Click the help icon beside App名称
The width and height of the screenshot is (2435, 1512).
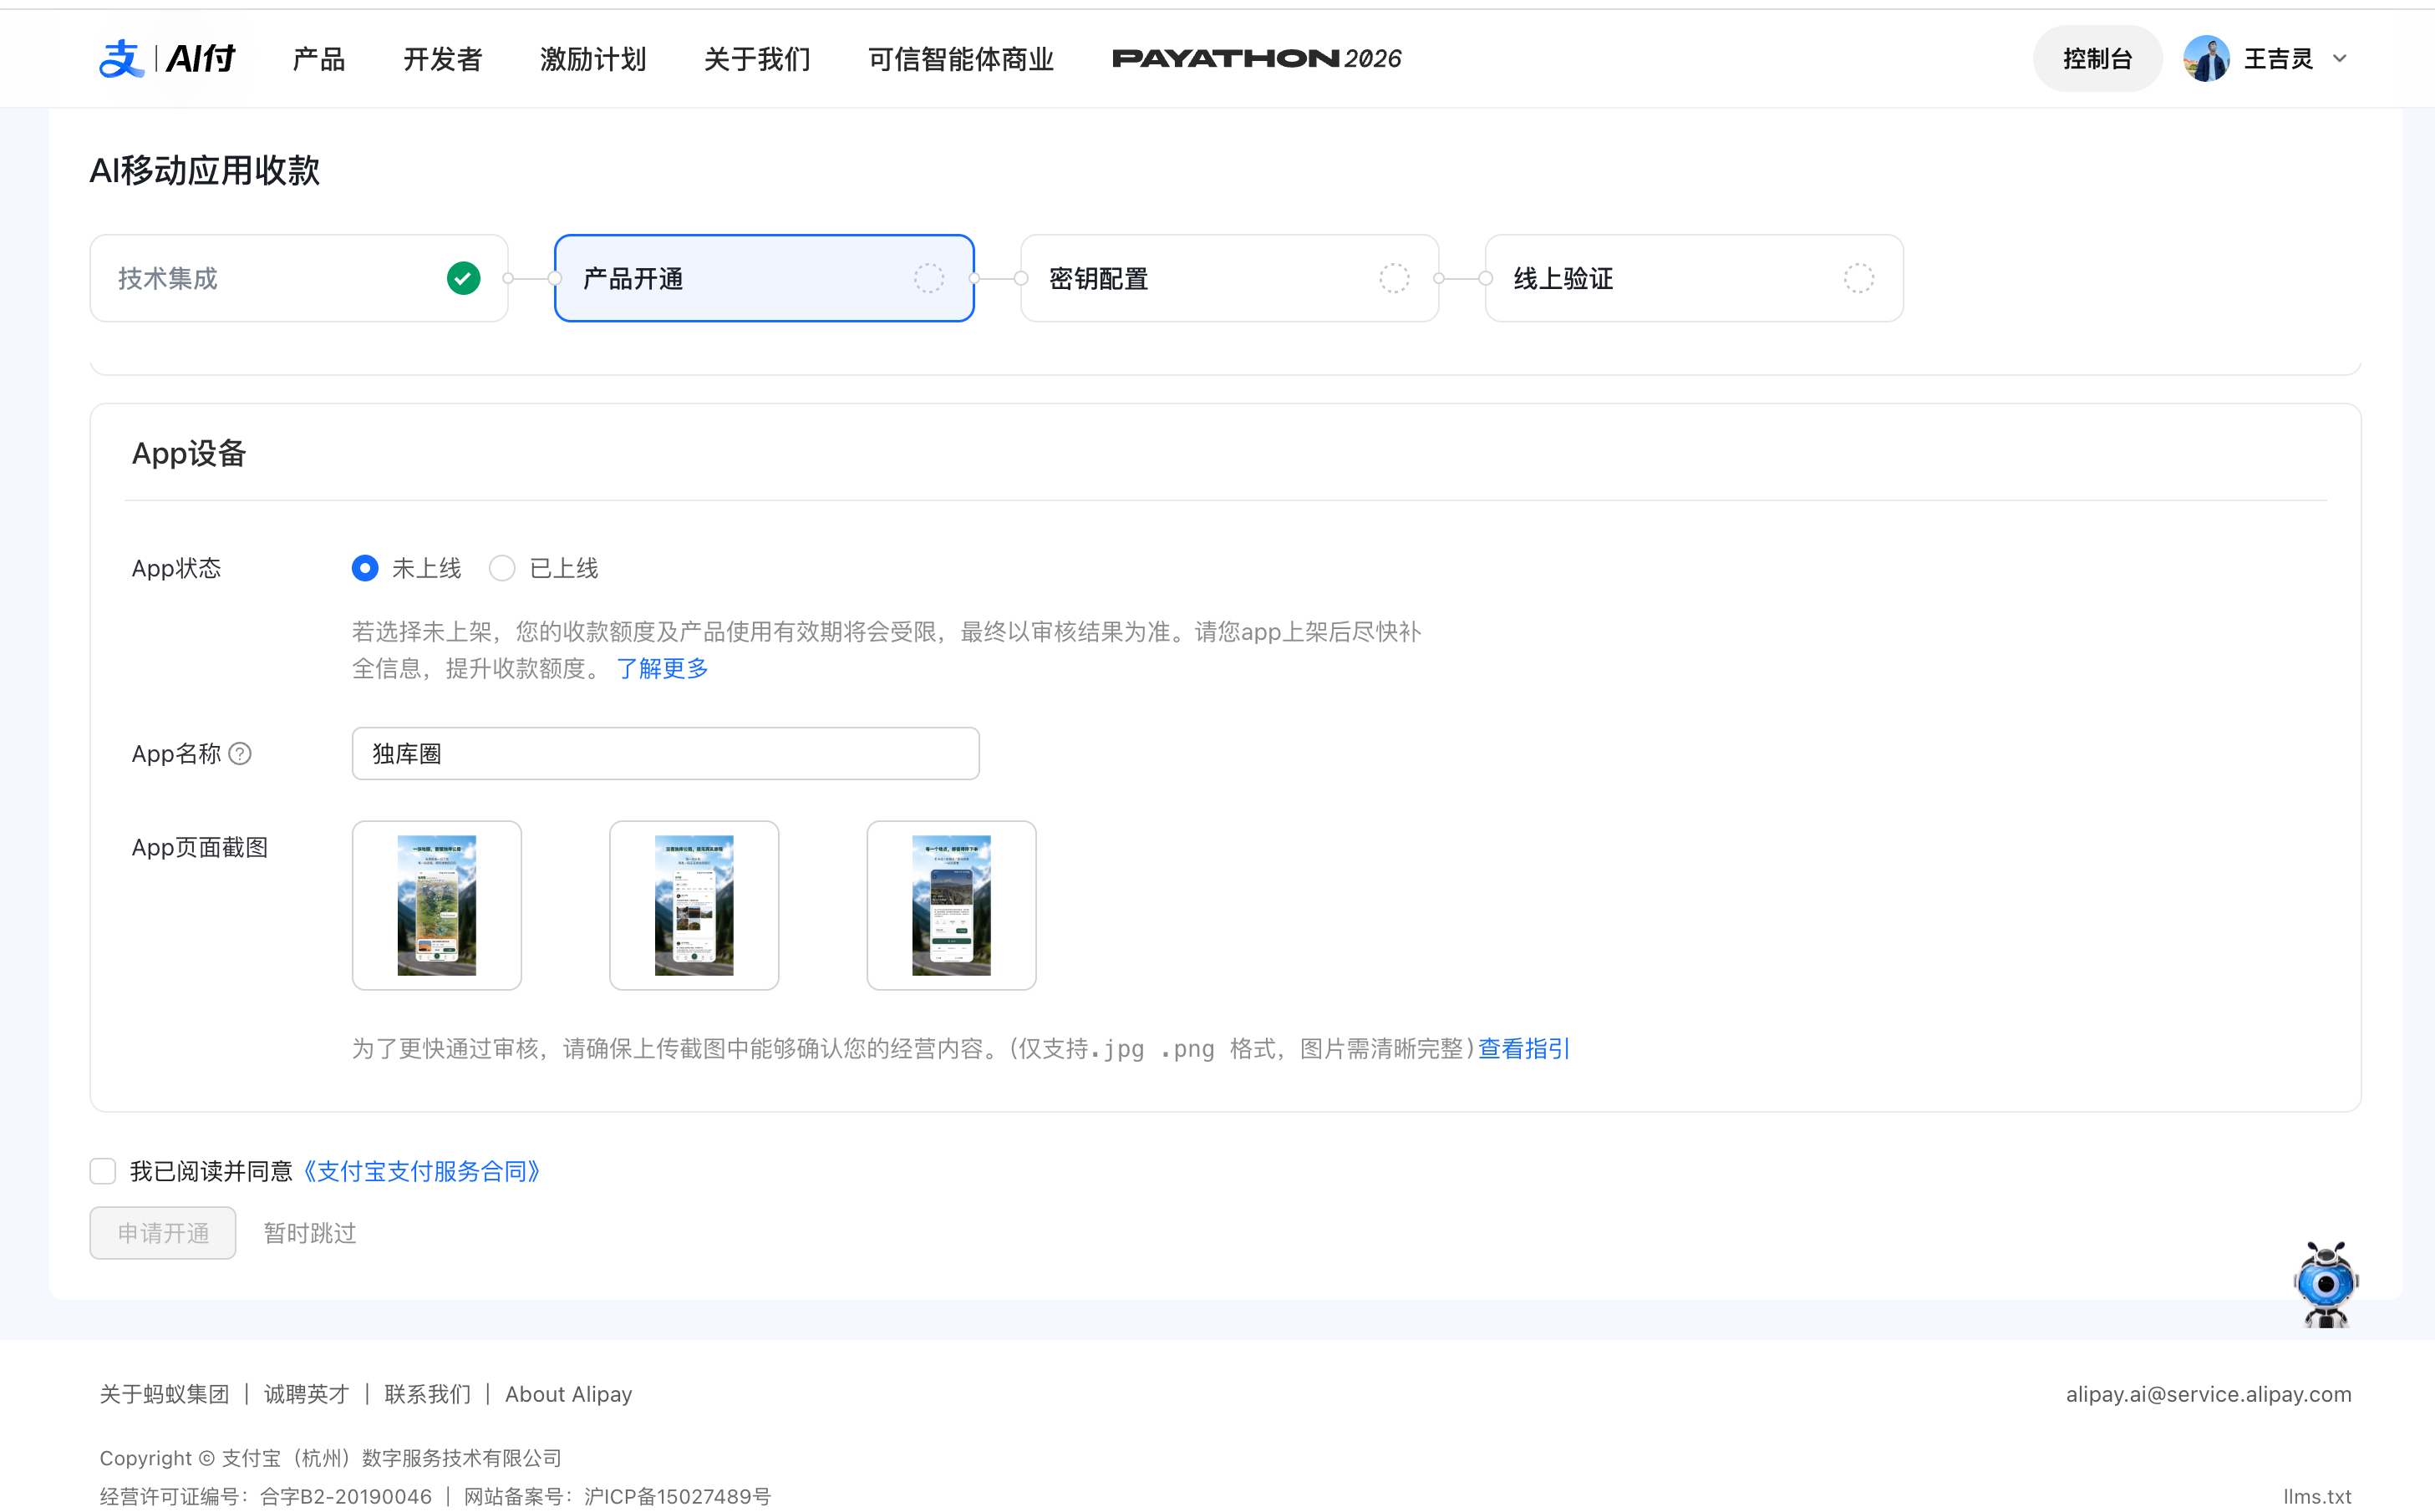tap(240, 754)
